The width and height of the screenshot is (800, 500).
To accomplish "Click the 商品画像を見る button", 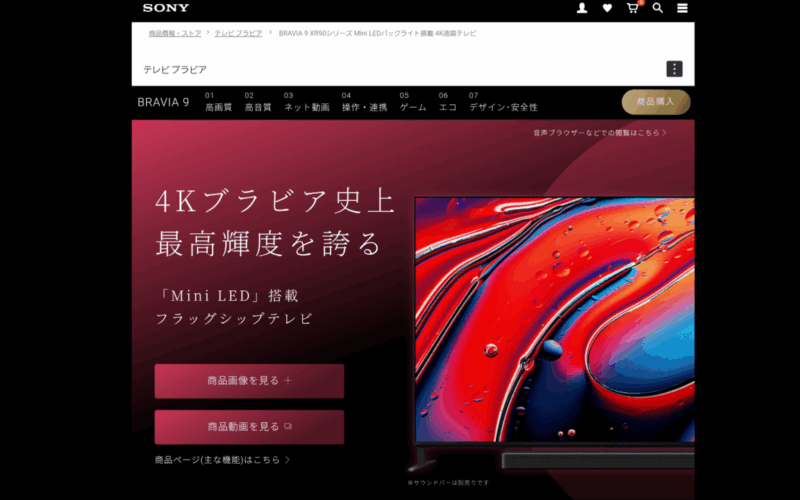I will pos(249,381).
